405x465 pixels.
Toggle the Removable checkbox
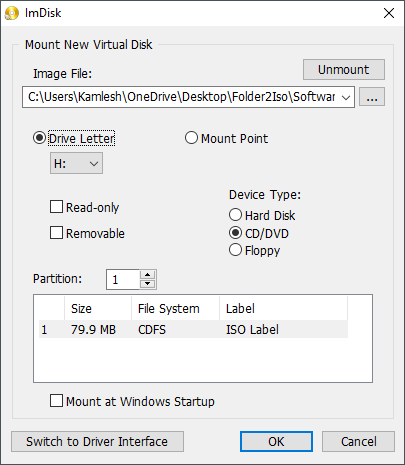pos(56,233)
